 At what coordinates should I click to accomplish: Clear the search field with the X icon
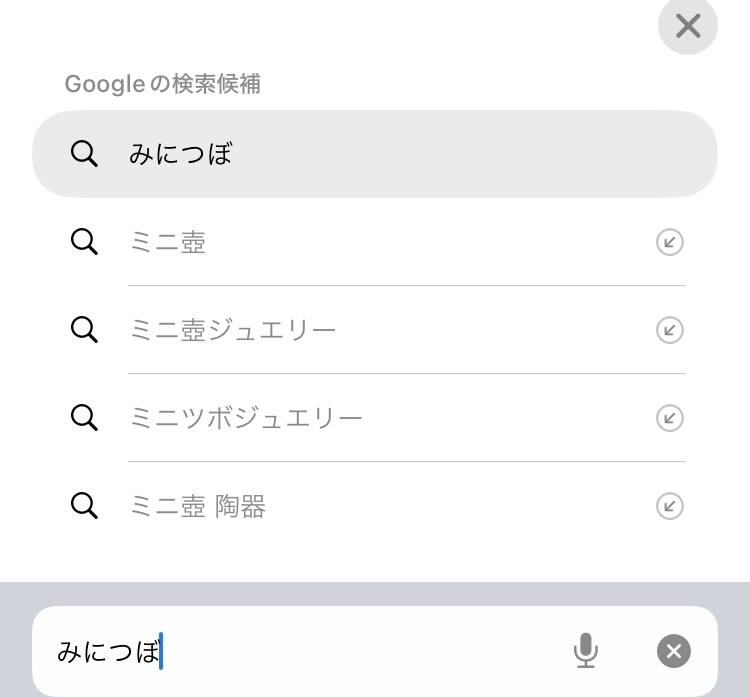coord(674,652)
